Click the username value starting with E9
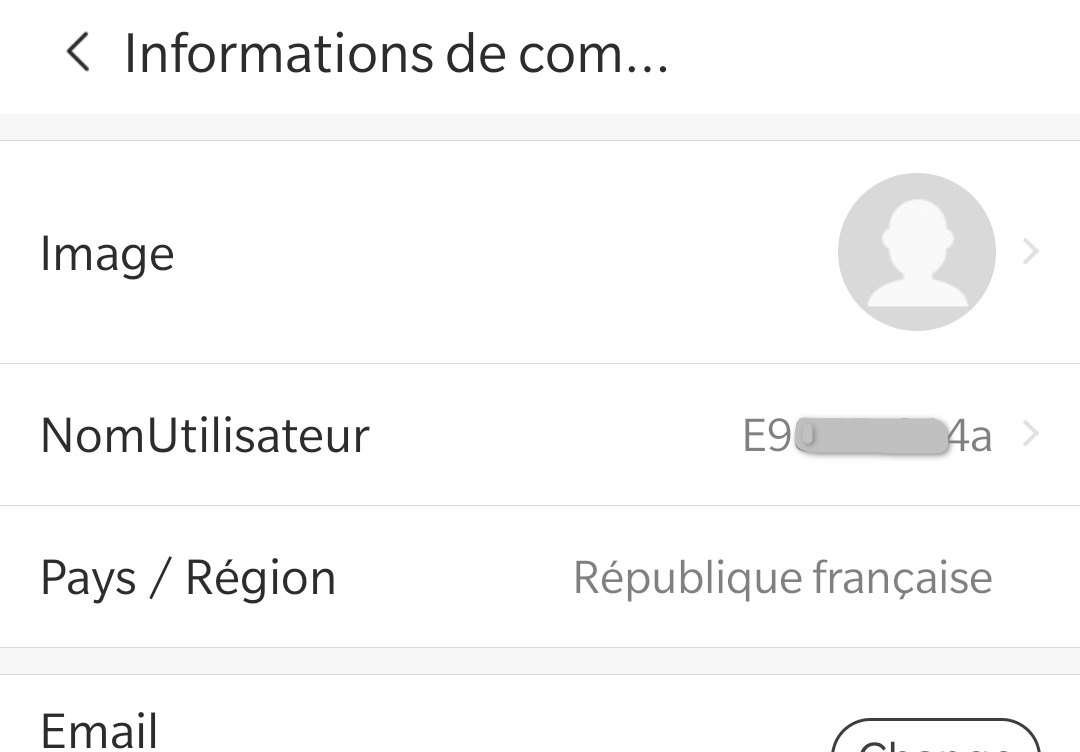The image size is (1080, 752). (768, 436)
